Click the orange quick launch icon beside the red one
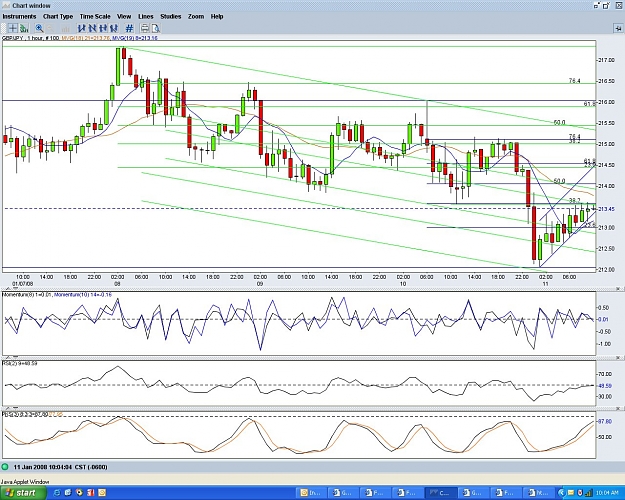This screenshot has width=625, height=500. [102, 493]
